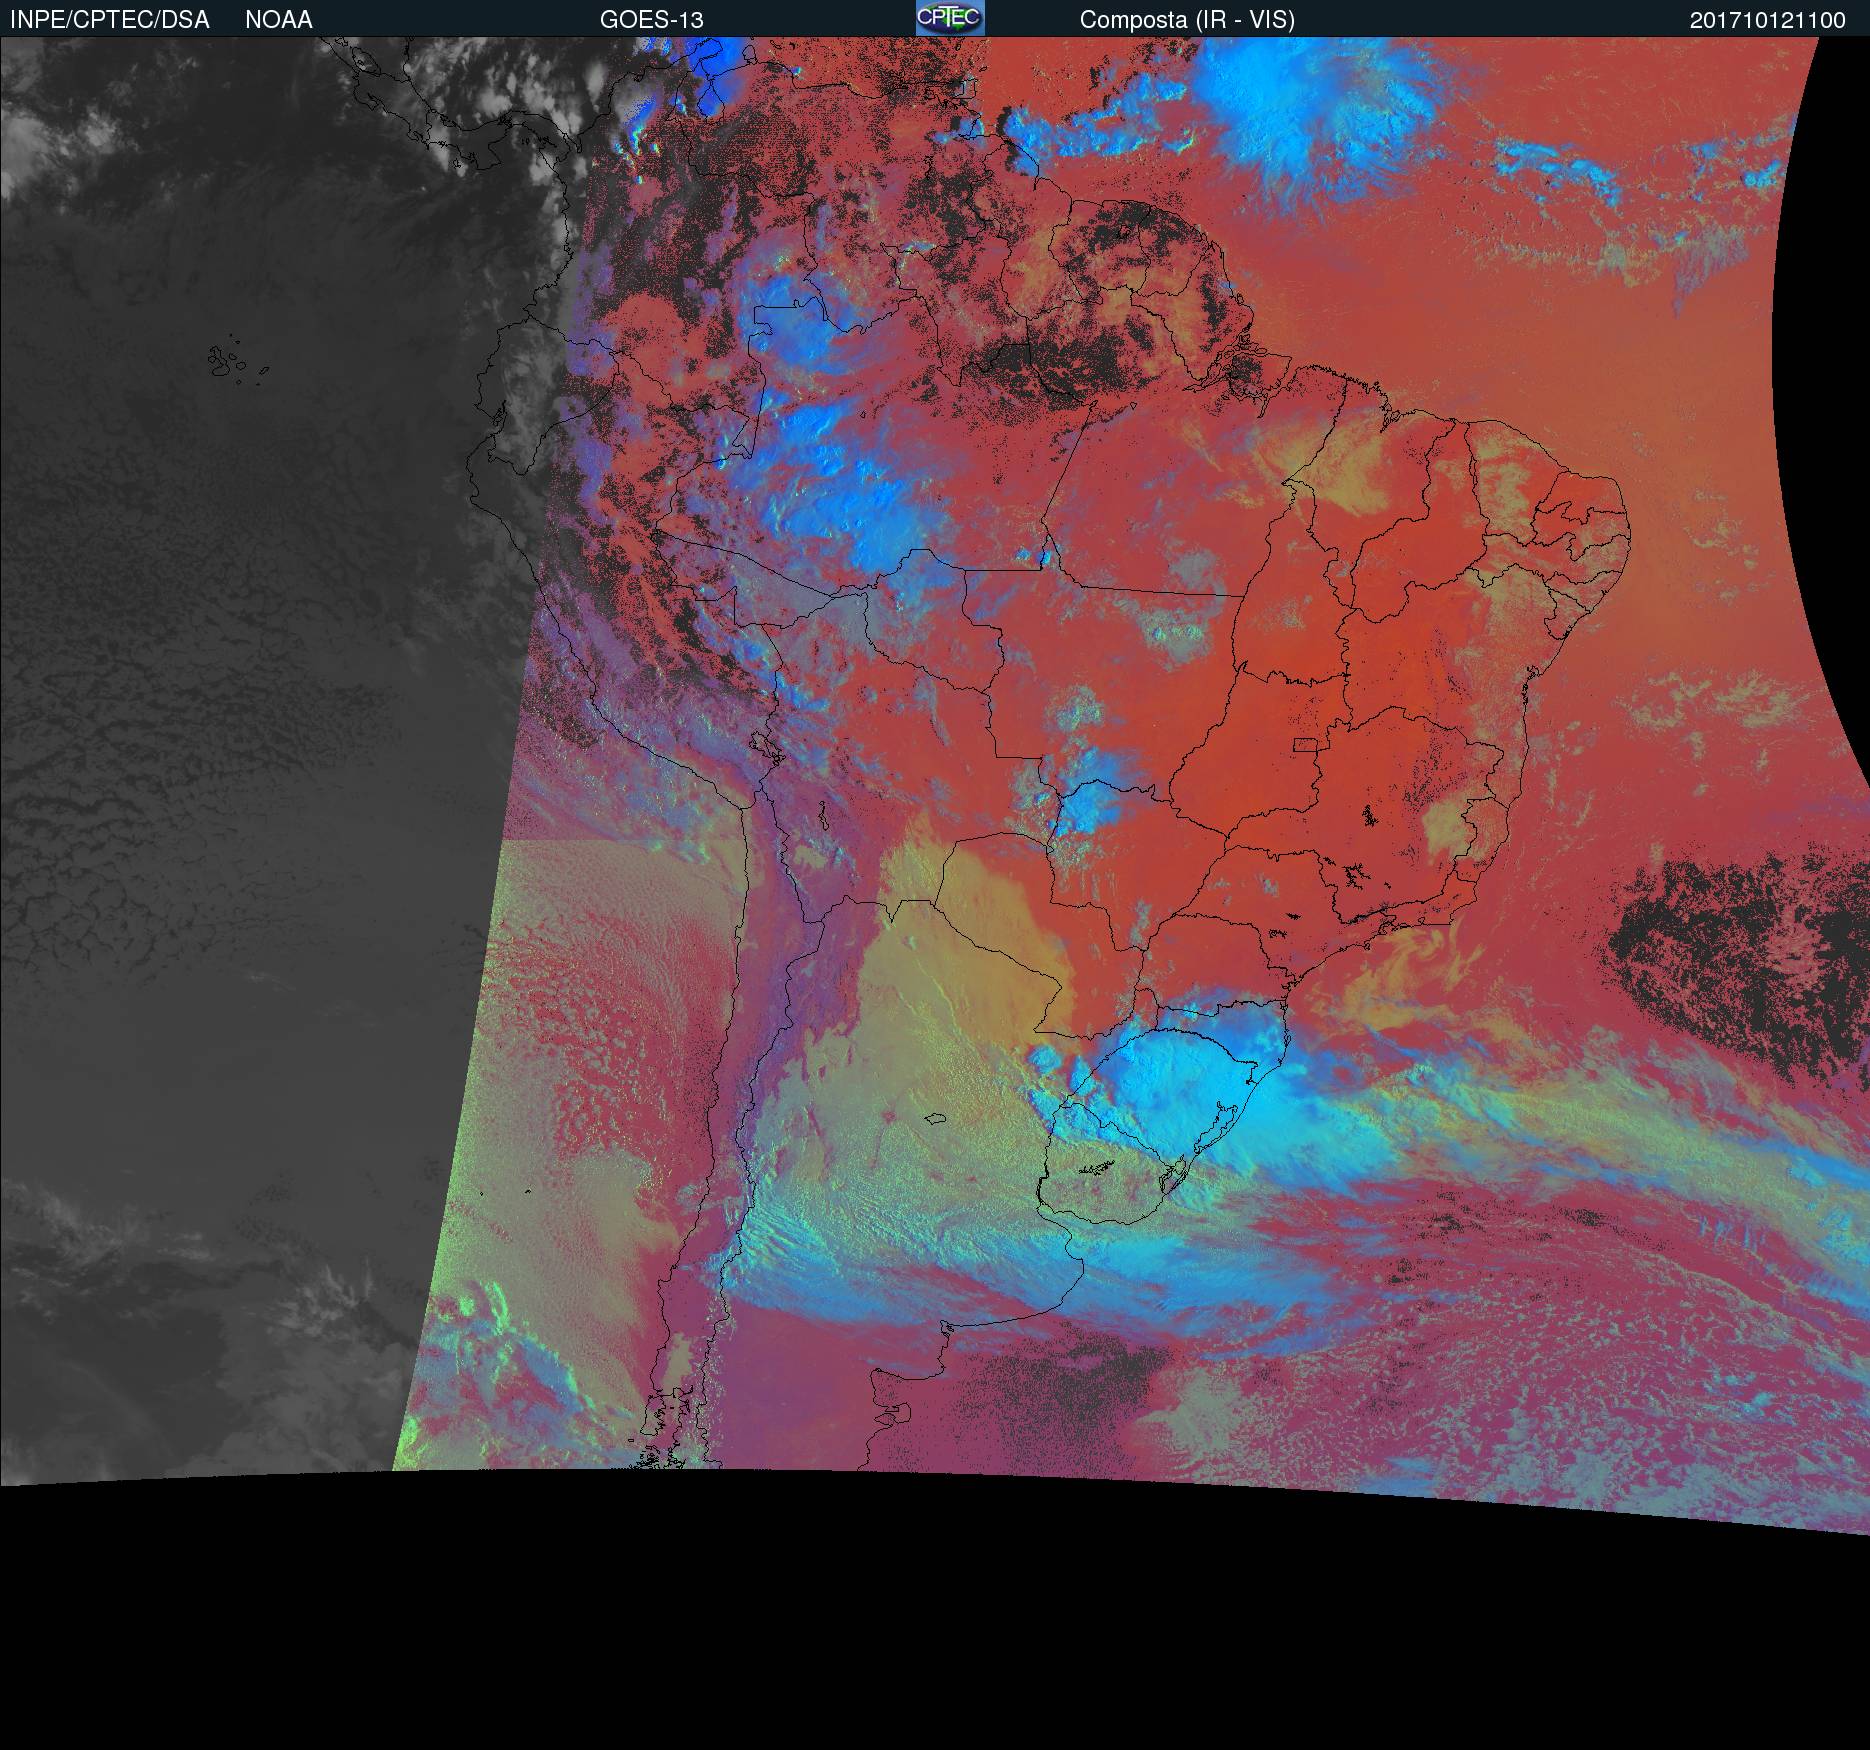The width and height of the screenshot is (1870, 1750).
Task: Click the Lake Titicaca outline
Action: coord(762,745)
